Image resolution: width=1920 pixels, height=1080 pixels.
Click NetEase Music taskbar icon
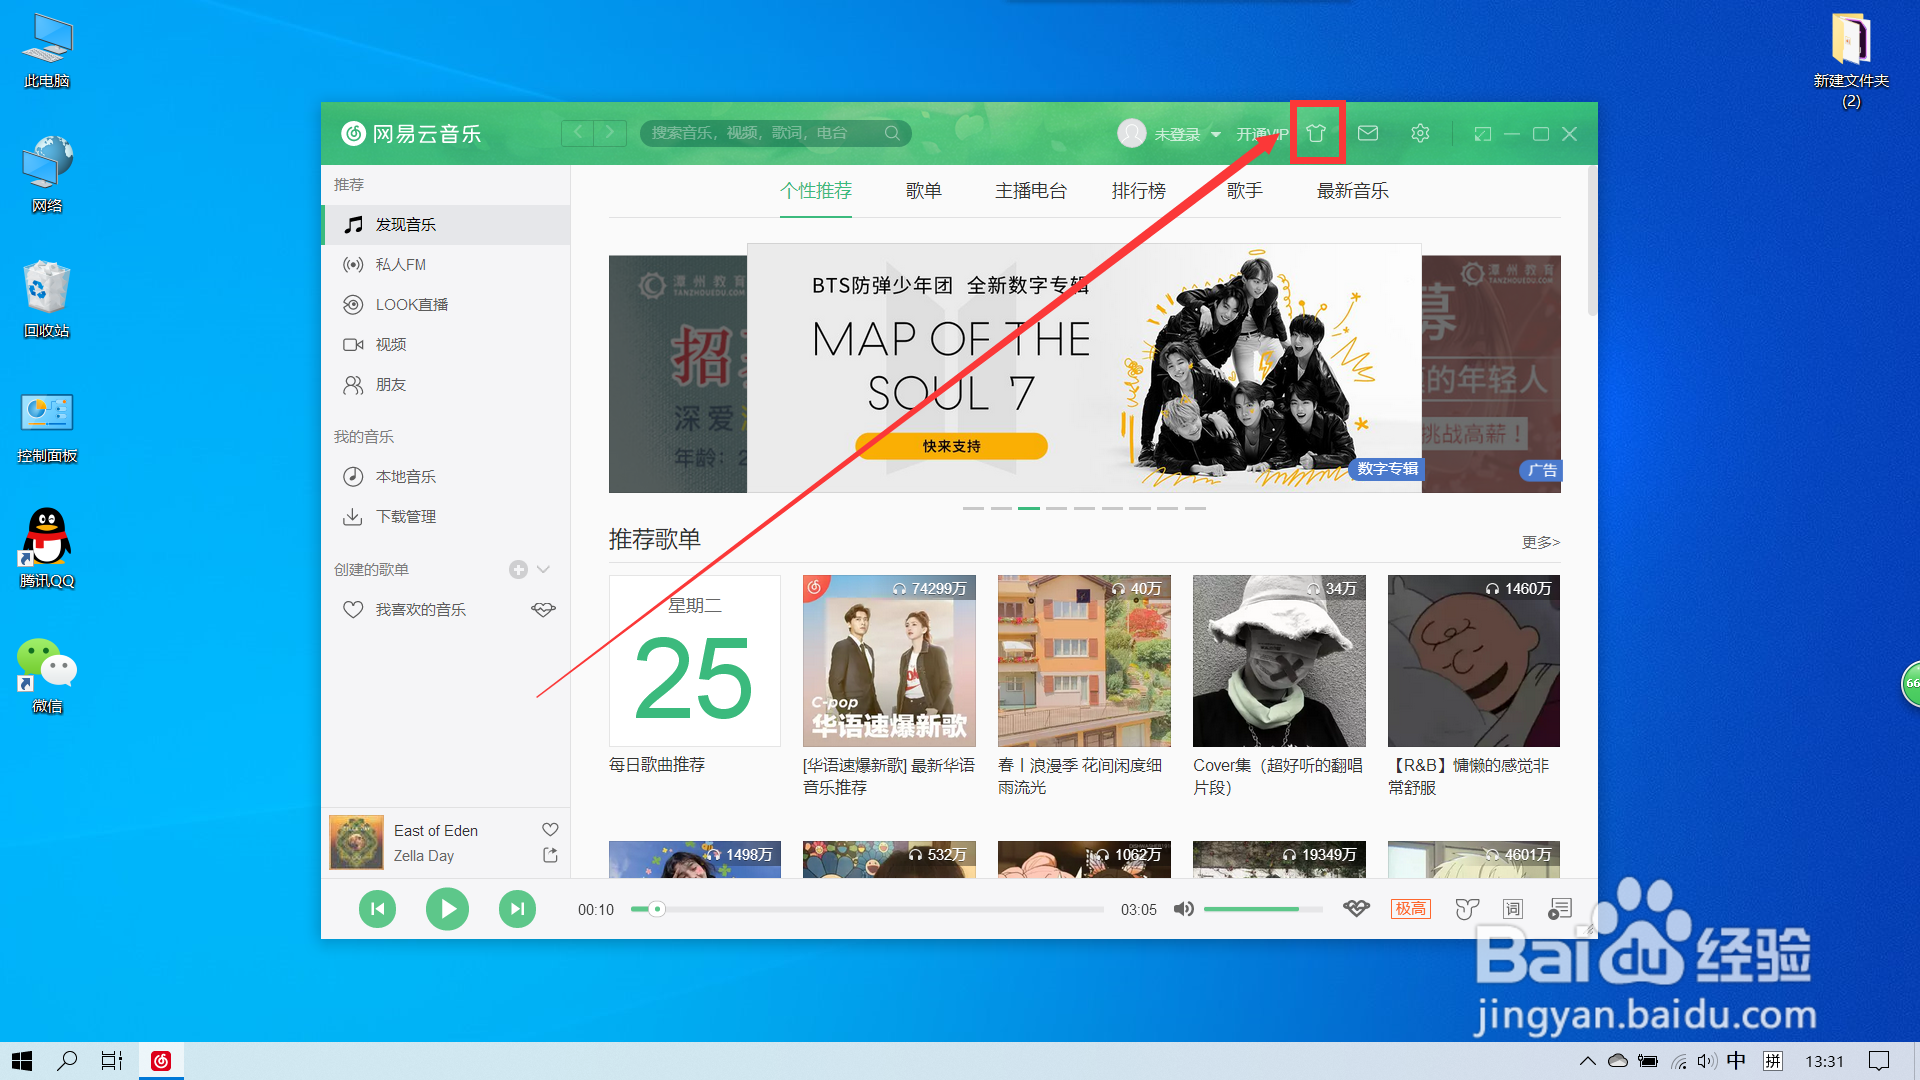click(161, 1061)
